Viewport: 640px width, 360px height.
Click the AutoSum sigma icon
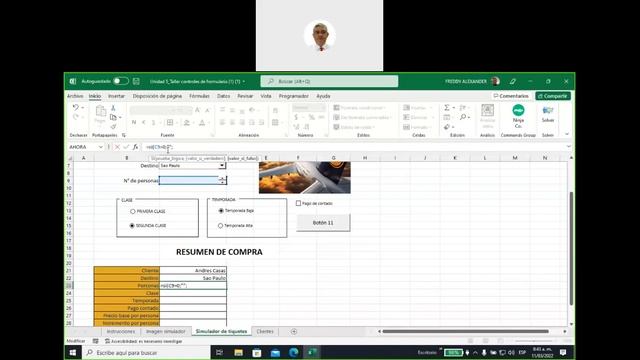(x=447, y=107)
